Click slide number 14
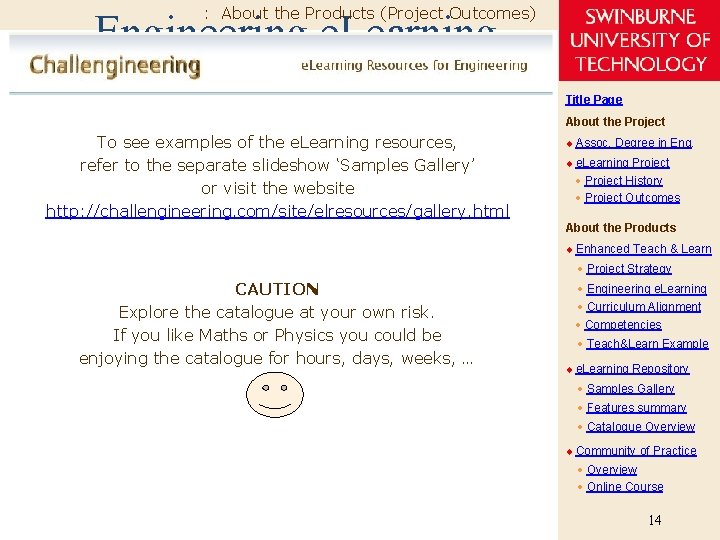 [655, 520]
